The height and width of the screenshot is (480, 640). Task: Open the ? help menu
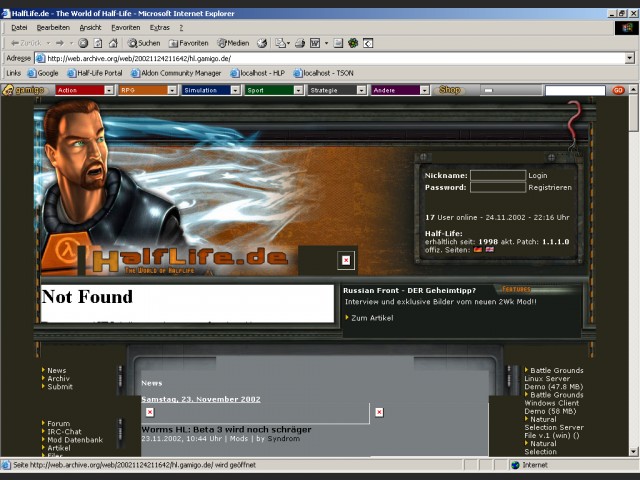[181, 27]
